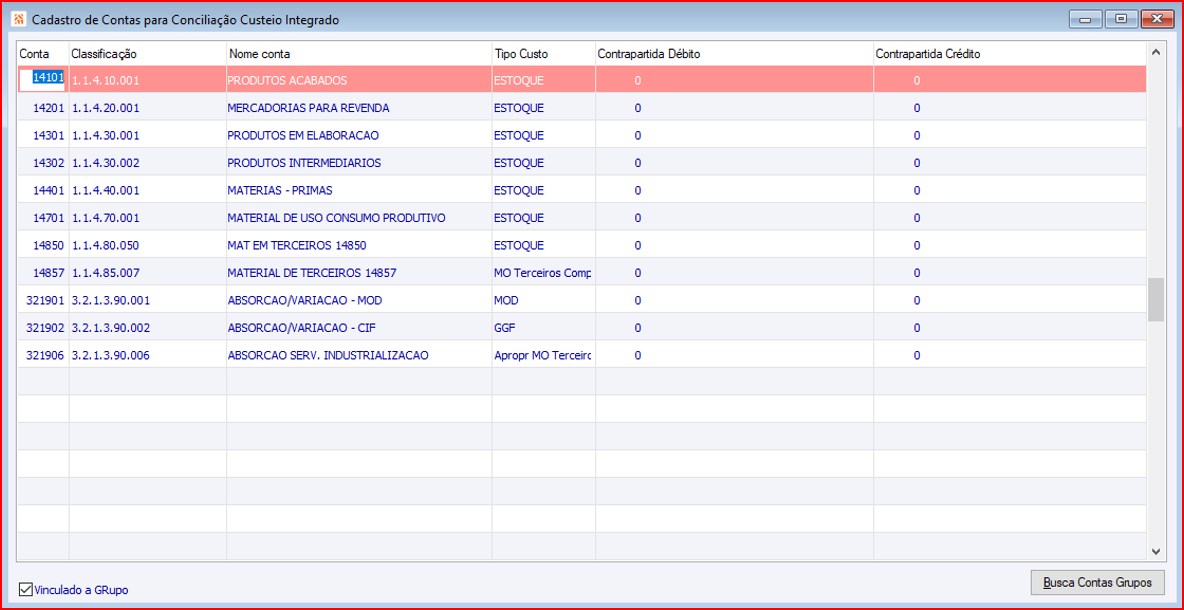Screen dimensions: 1184x610
Task: Click Contrapartida Débito value for account 321902
Action: pyautogui.click(x=637, y=327)
